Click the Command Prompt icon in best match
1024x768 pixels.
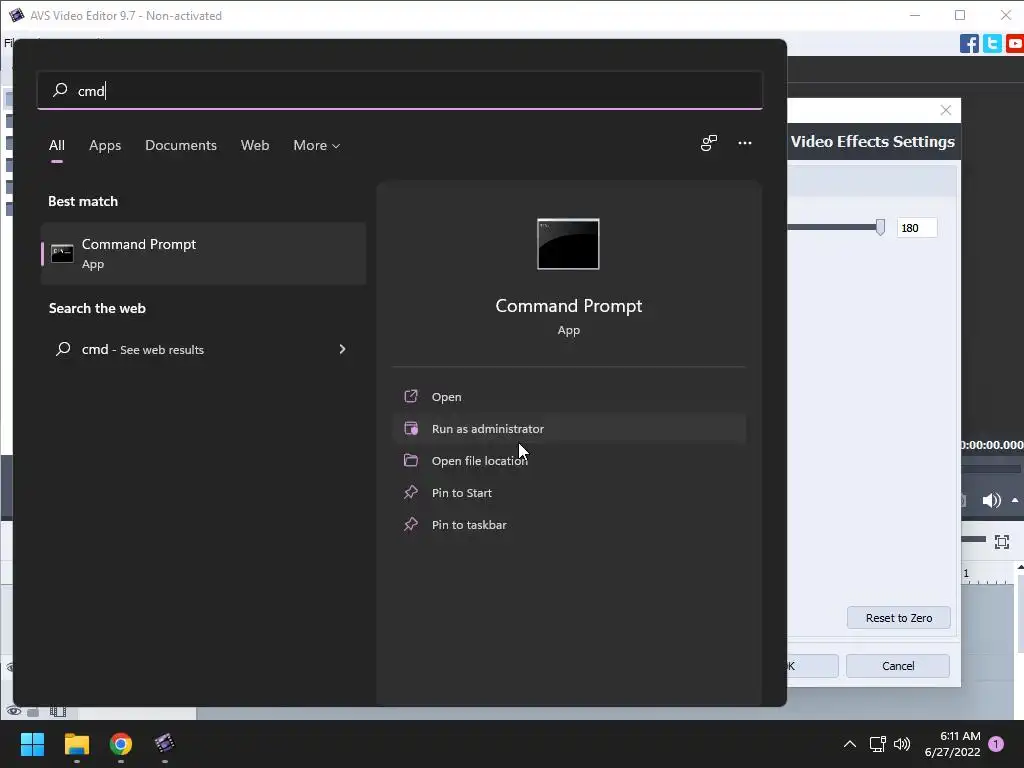[x=62, y=253]
